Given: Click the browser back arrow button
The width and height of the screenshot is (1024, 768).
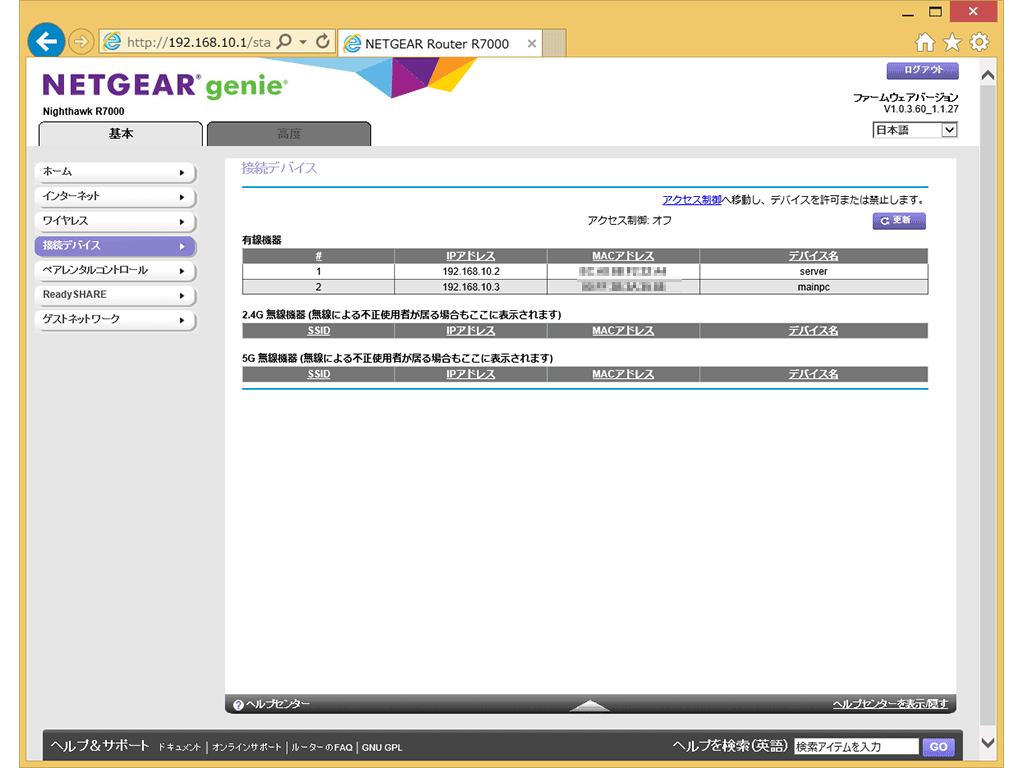Looking at the screenshot, I should [x=45, y=42].
